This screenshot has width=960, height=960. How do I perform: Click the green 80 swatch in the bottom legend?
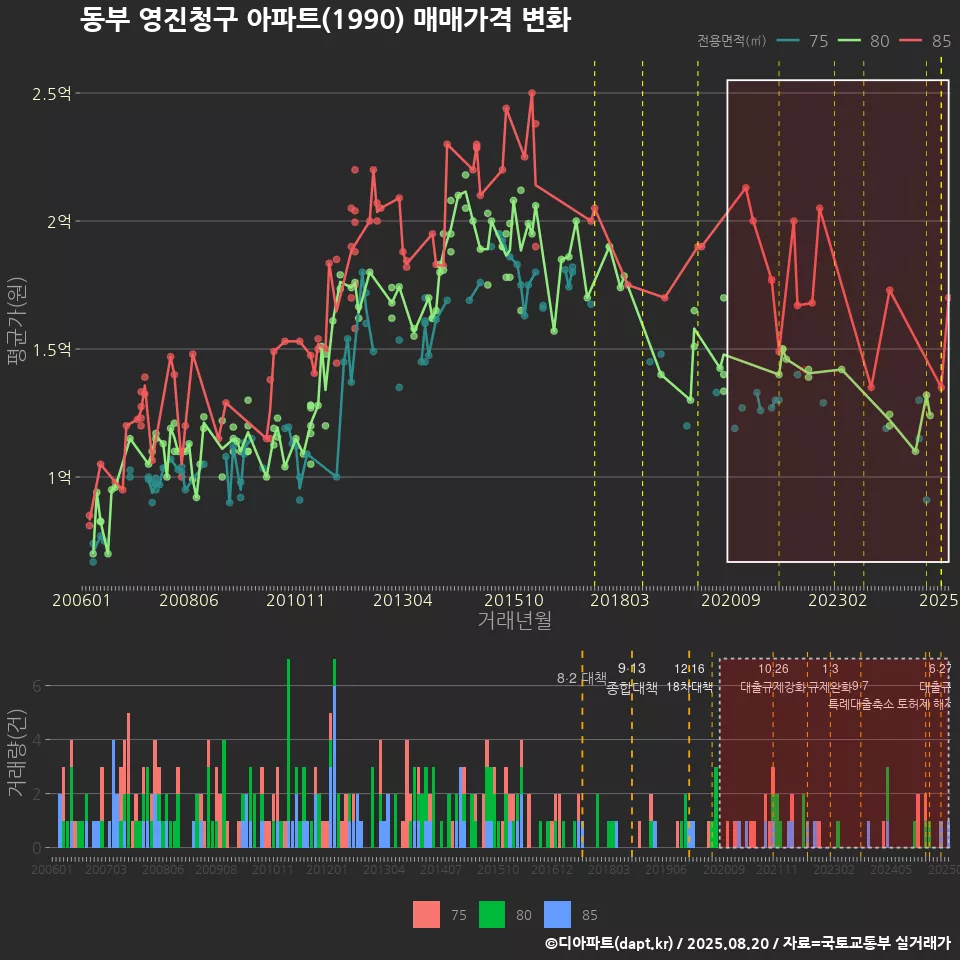coord(492,915)
